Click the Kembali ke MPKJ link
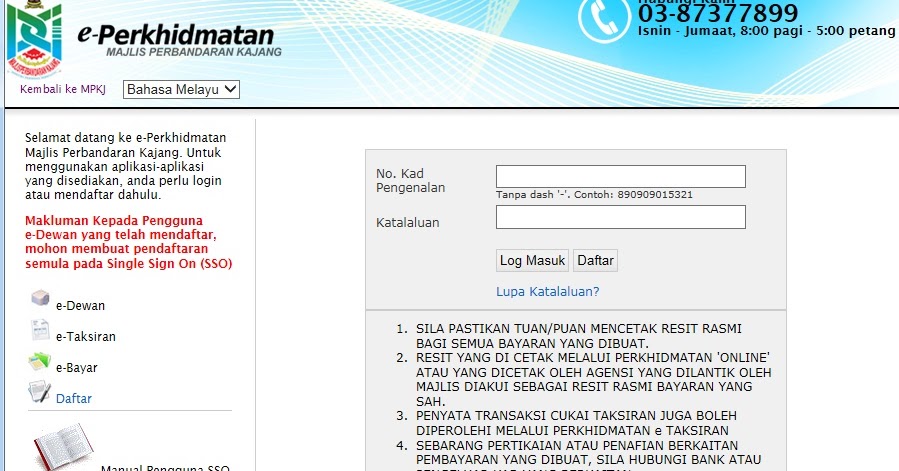This screenshot has width=899, height=471. (63, 89)
